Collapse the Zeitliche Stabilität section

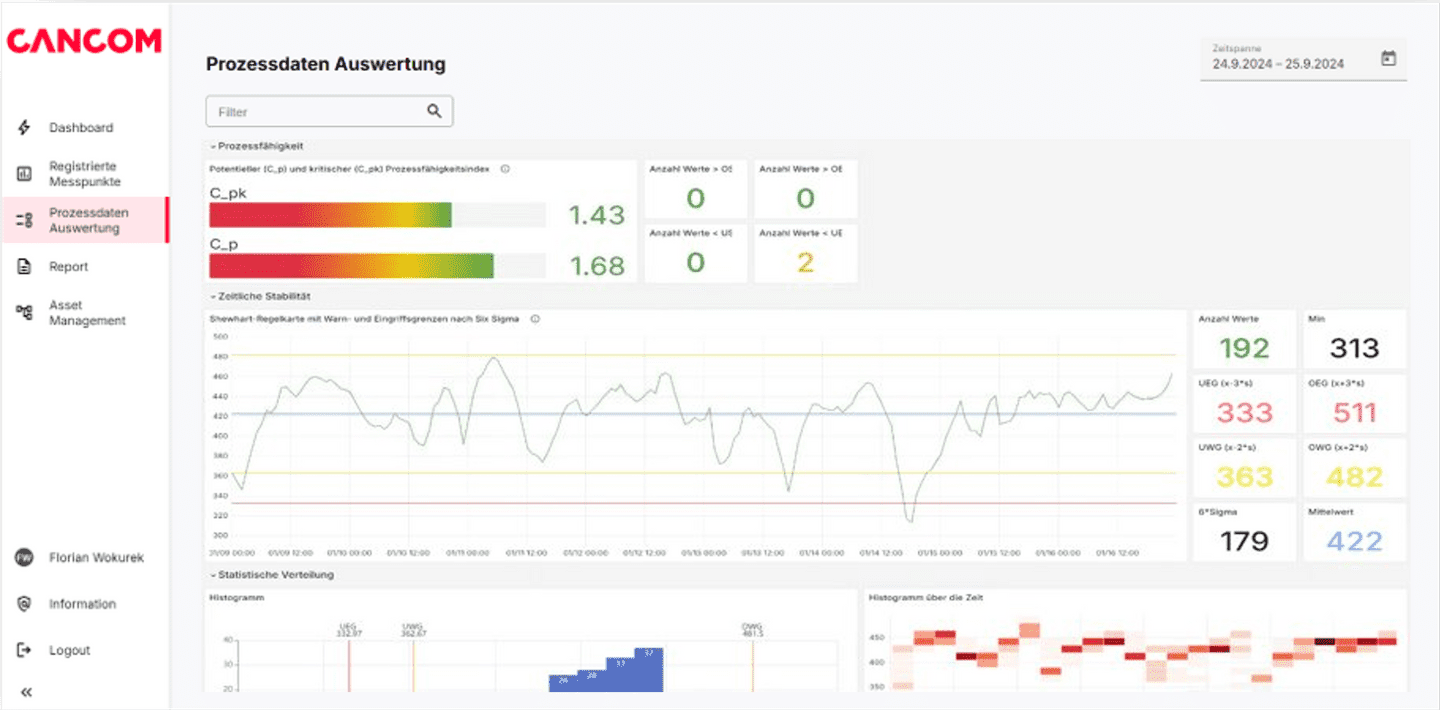[213, 296]
